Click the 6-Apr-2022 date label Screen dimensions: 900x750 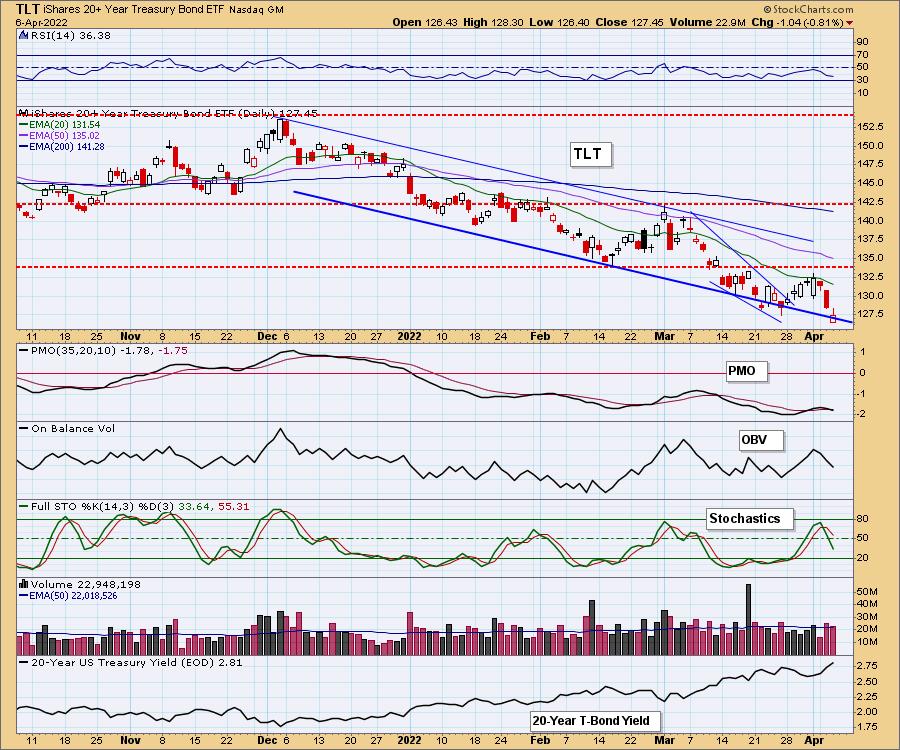[x=41, y=23]
